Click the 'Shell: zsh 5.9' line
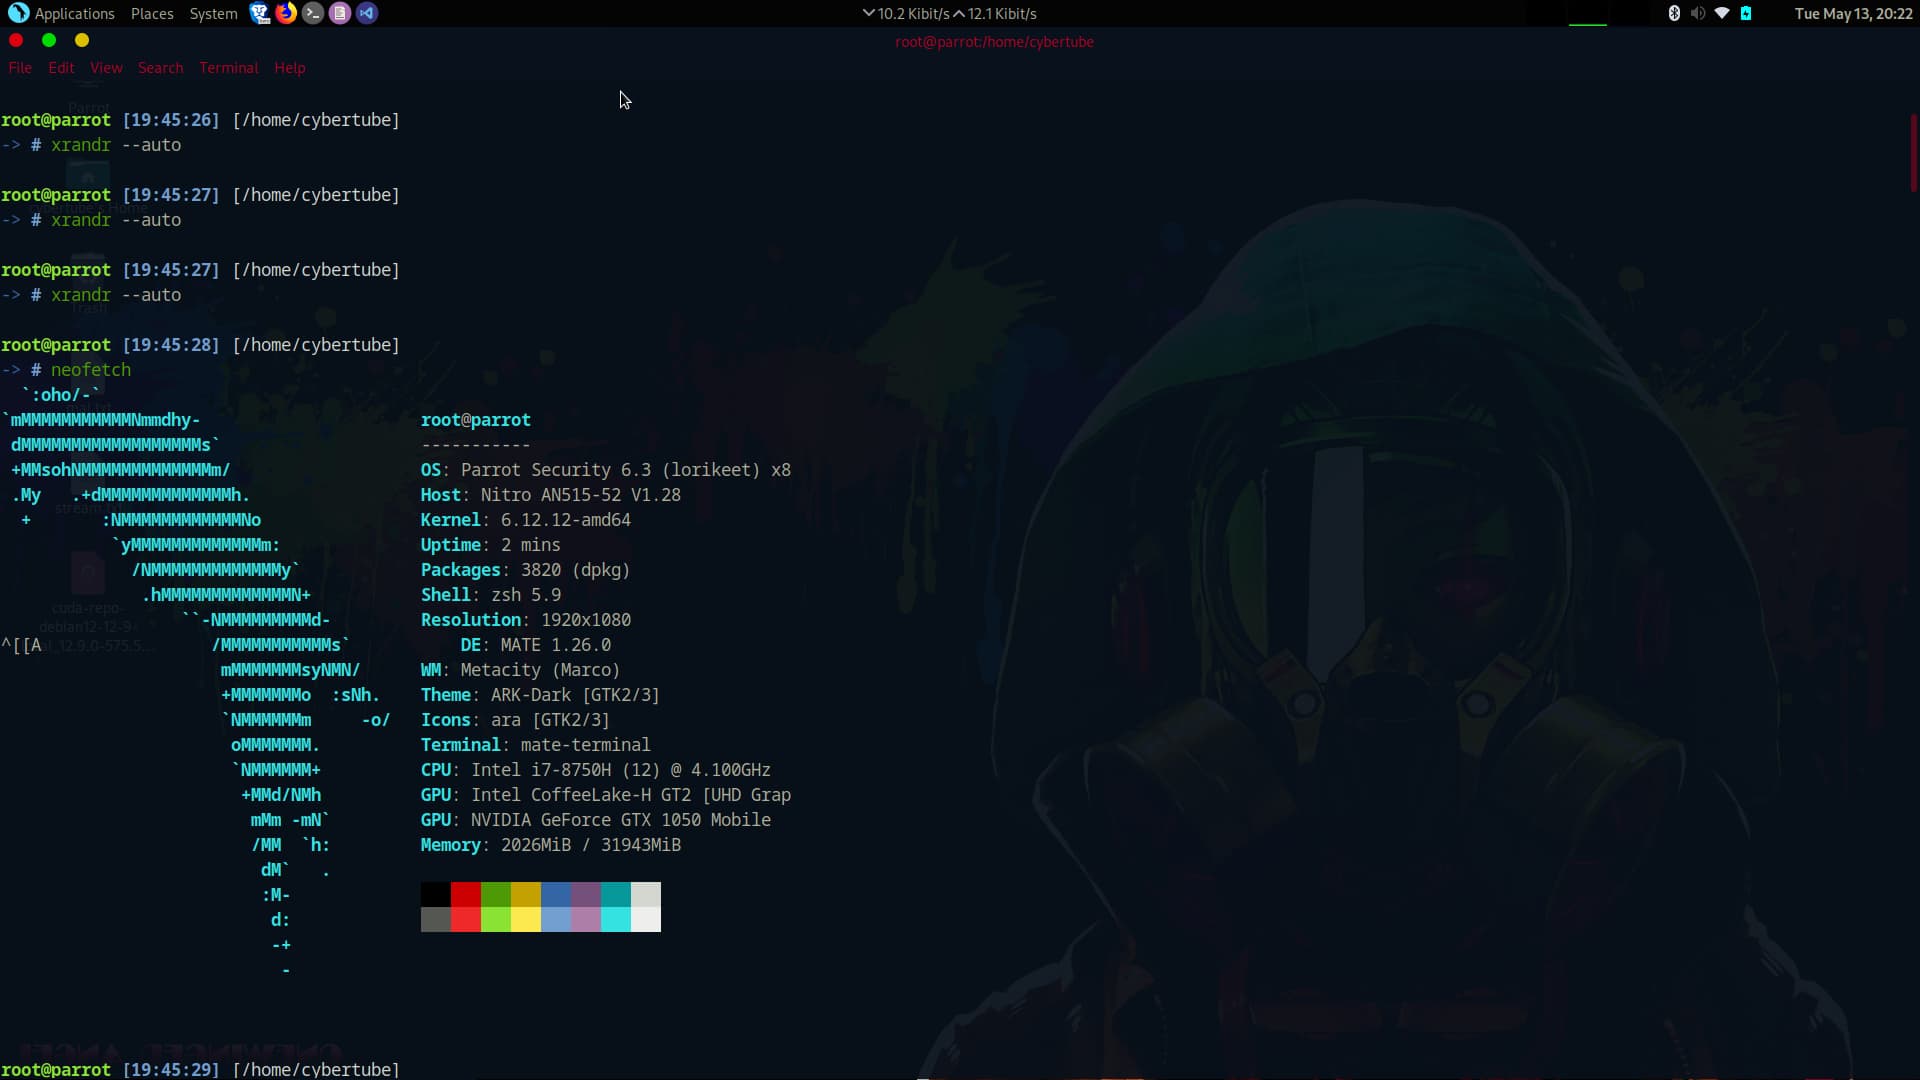The width and height of the screenshot is (1920, 1080). click(x=490, y=595)
